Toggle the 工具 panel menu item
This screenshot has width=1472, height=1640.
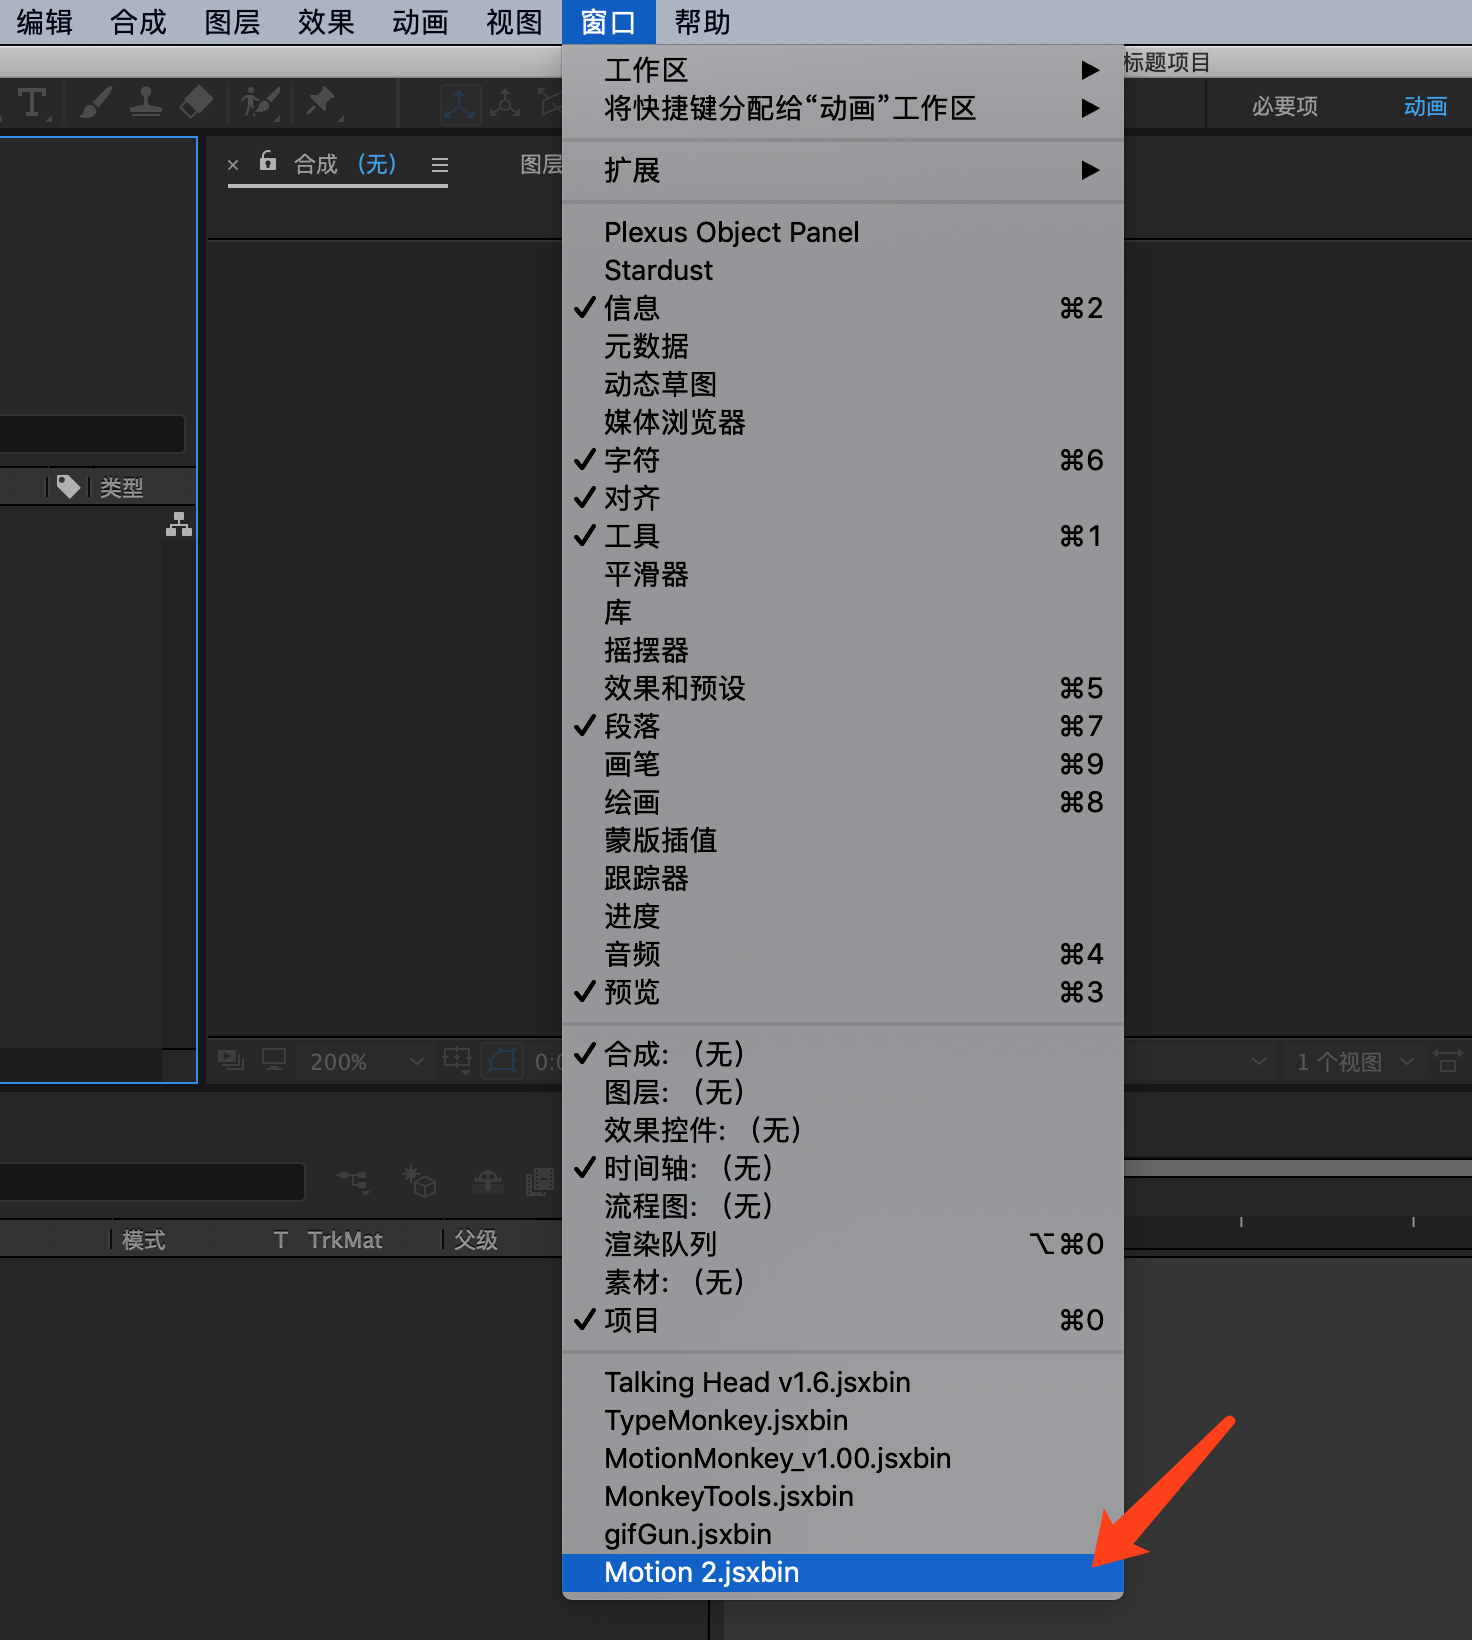point(843,536)
